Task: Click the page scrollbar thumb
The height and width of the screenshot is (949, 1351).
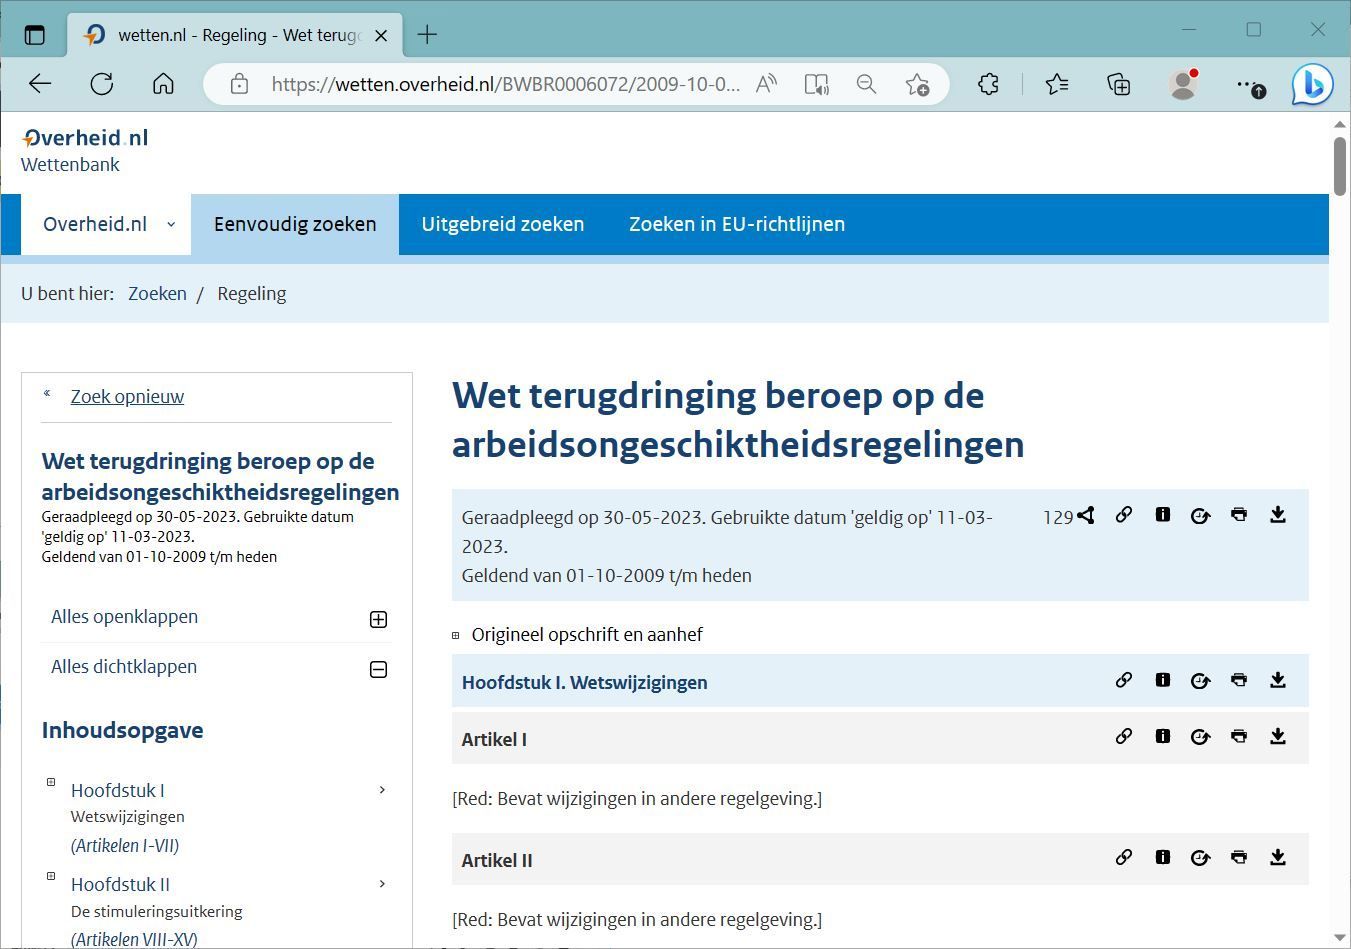Action: [1340, 166]
